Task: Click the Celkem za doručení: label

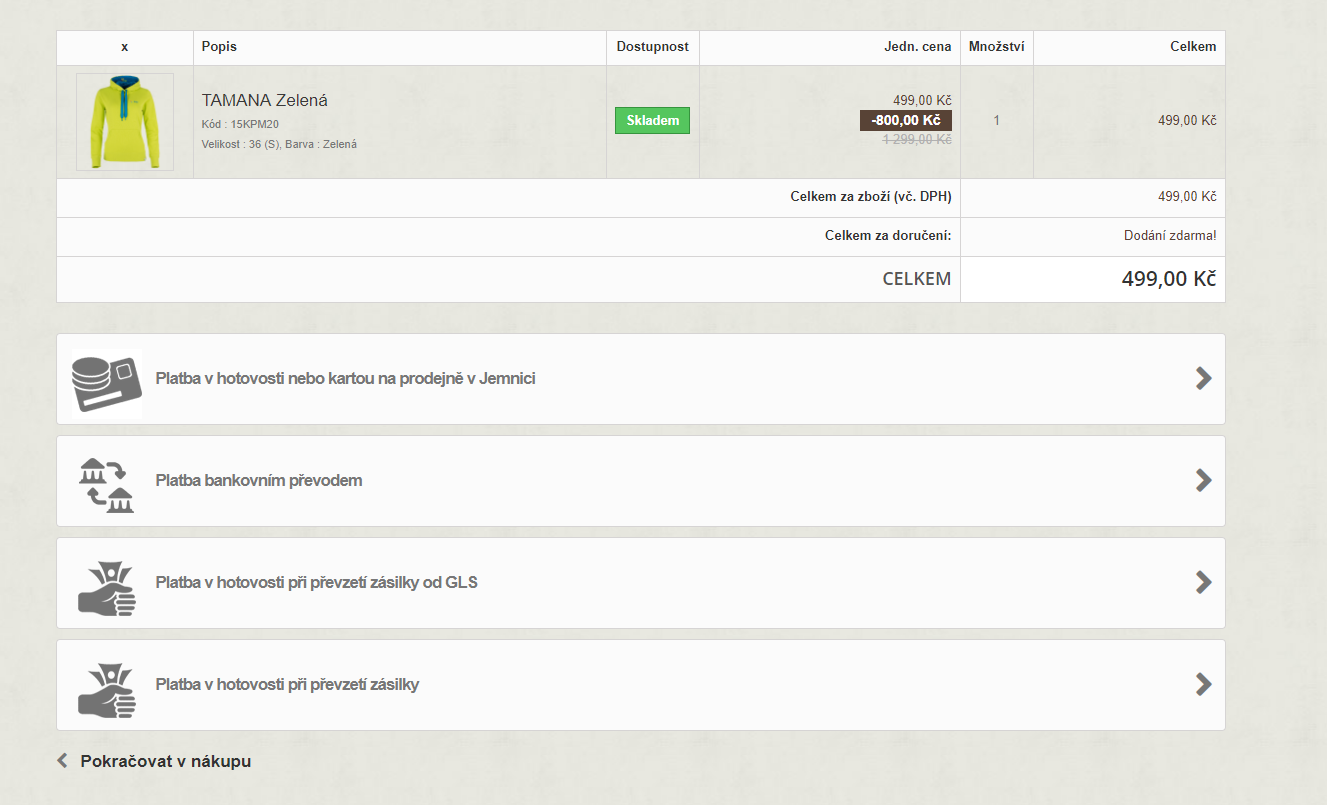Action: (x=888, y=236)
